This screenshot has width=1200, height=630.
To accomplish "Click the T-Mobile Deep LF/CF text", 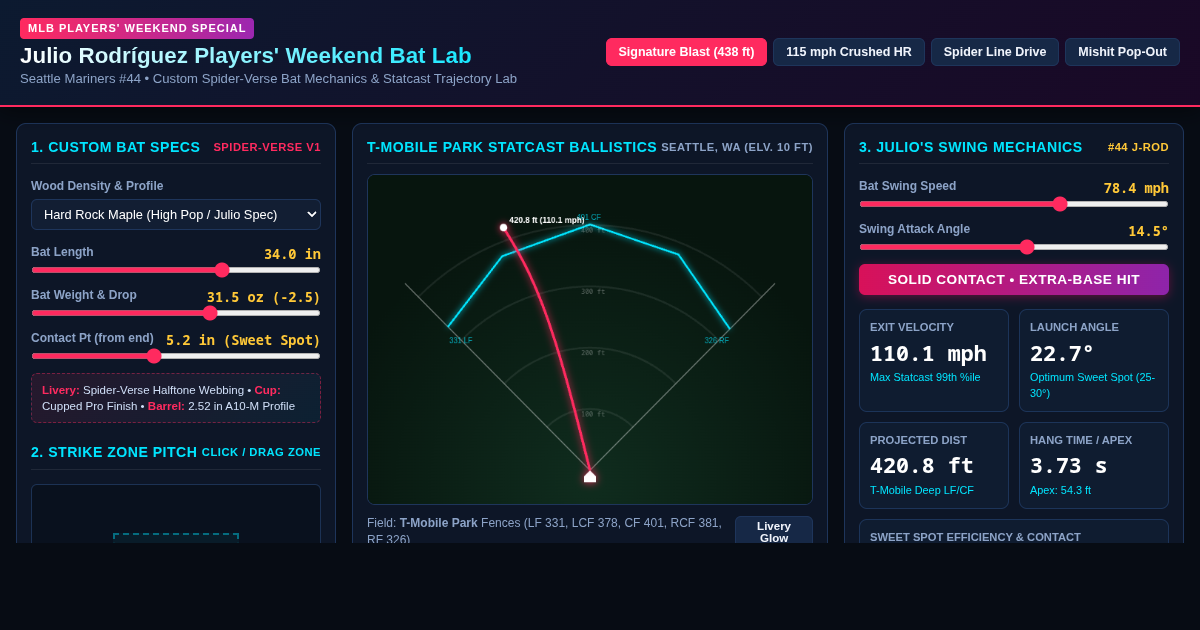I will (x=922, y=490).
